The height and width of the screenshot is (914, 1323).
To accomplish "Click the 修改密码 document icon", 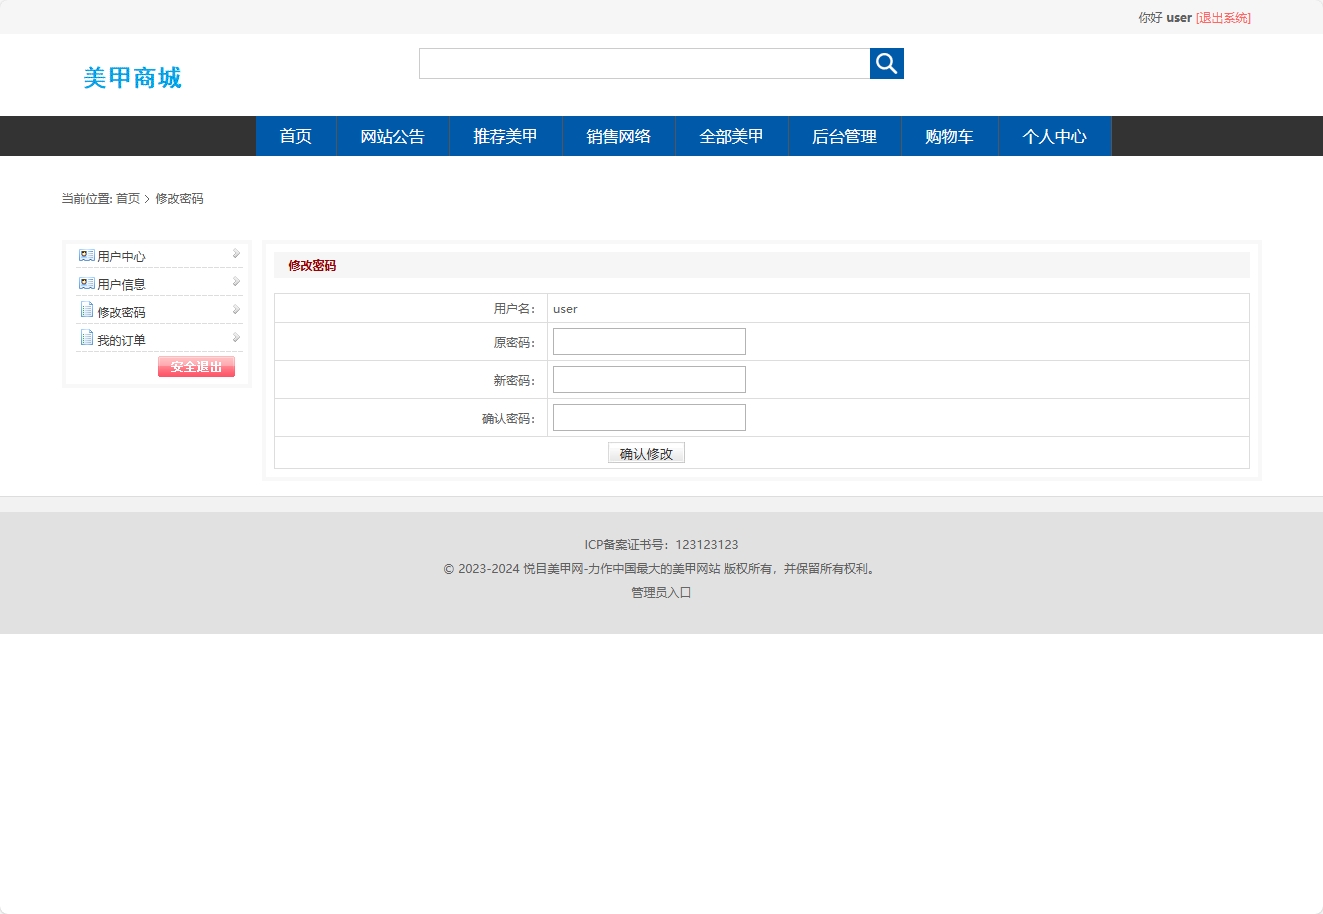I will [85, 310].
